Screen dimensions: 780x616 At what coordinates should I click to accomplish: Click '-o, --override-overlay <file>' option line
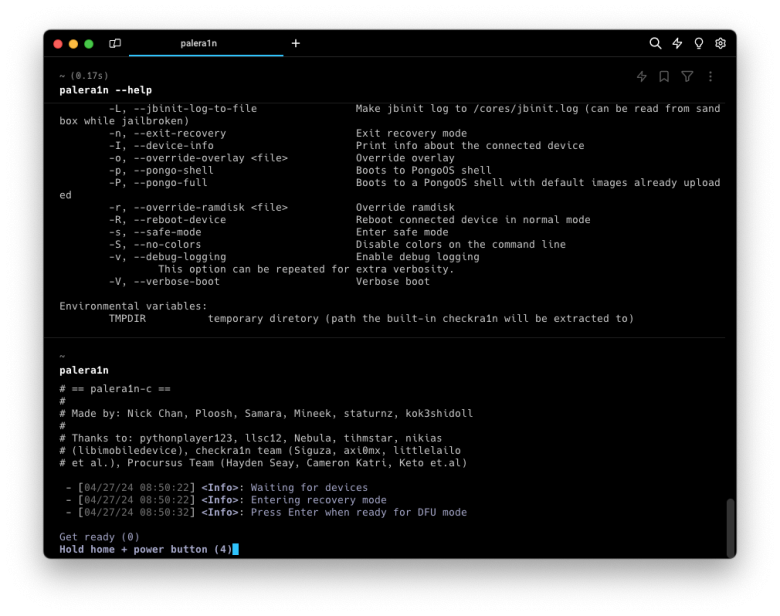coord(282,158)
